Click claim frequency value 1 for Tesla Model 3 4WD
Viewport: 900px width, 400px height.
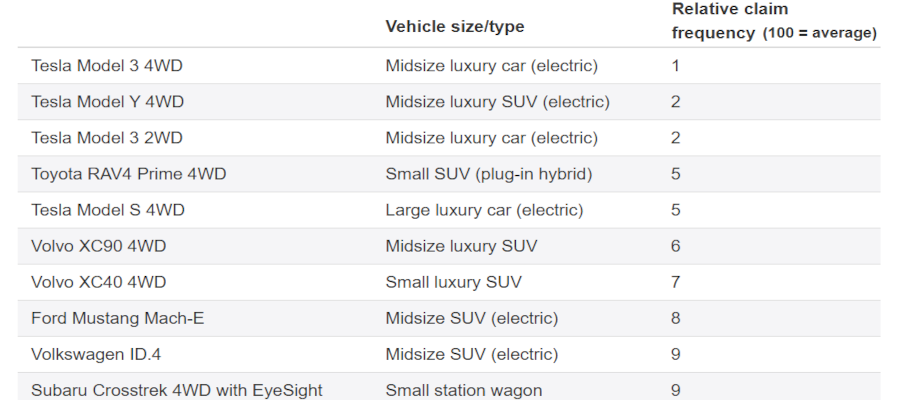tap(676, 66)
